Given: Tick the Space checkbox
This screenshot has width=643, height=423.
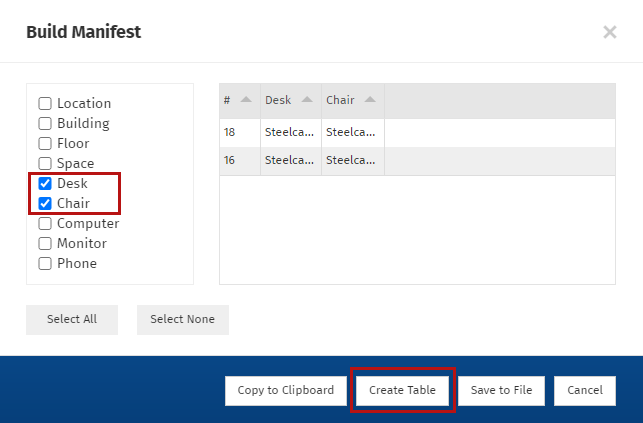Looking at the screenshot, I should tap(45, 164).
